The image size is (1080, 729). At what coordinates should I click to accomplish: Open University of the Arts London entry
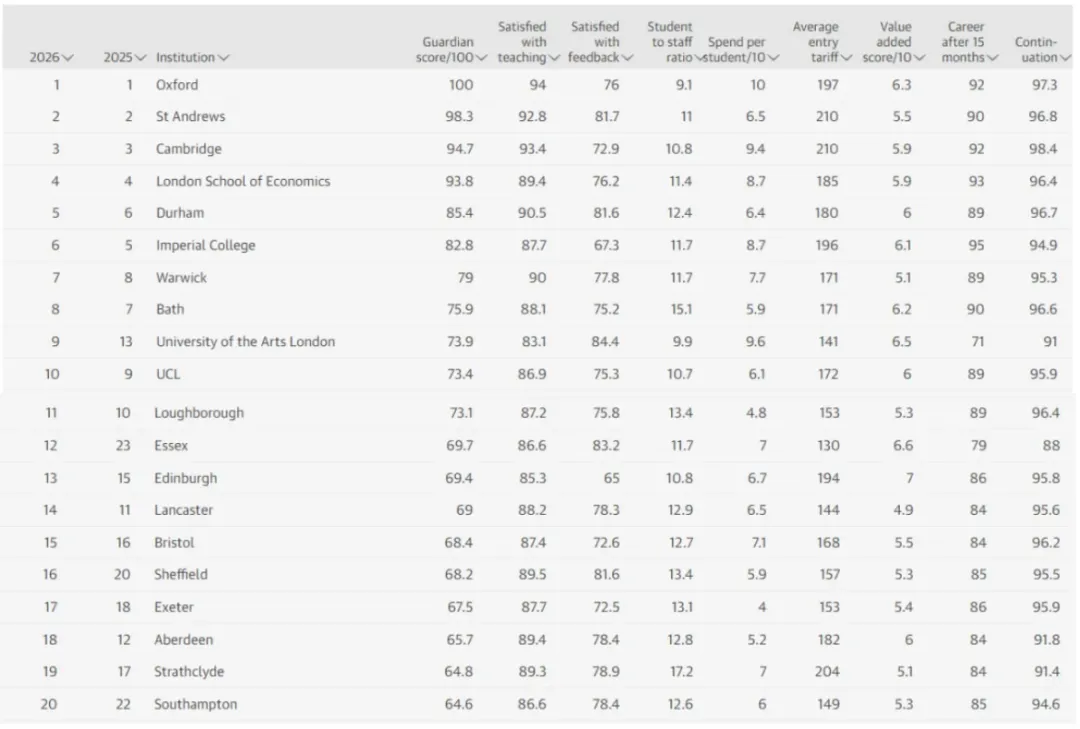click(245, 341)
